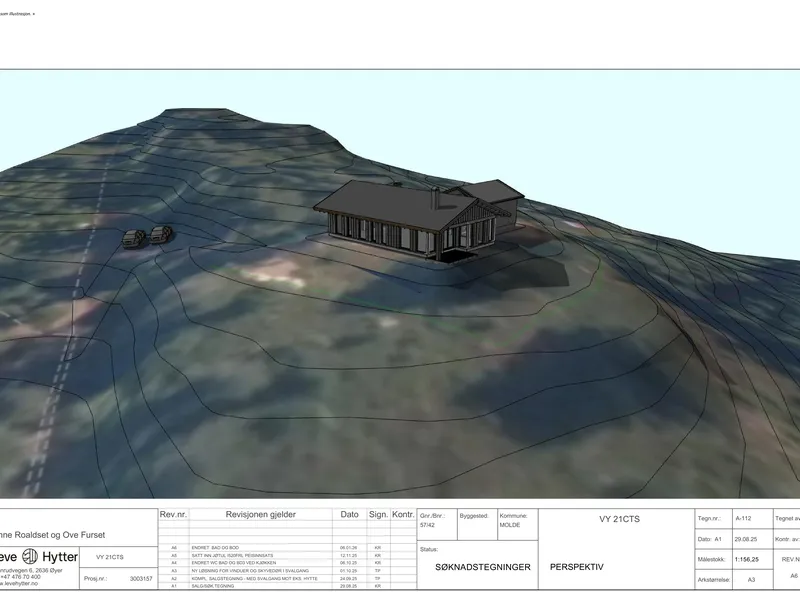Open the levehytter.no website address
This screenshot has height=600, width=800.
pyautogui.click(x=19, y=583)
